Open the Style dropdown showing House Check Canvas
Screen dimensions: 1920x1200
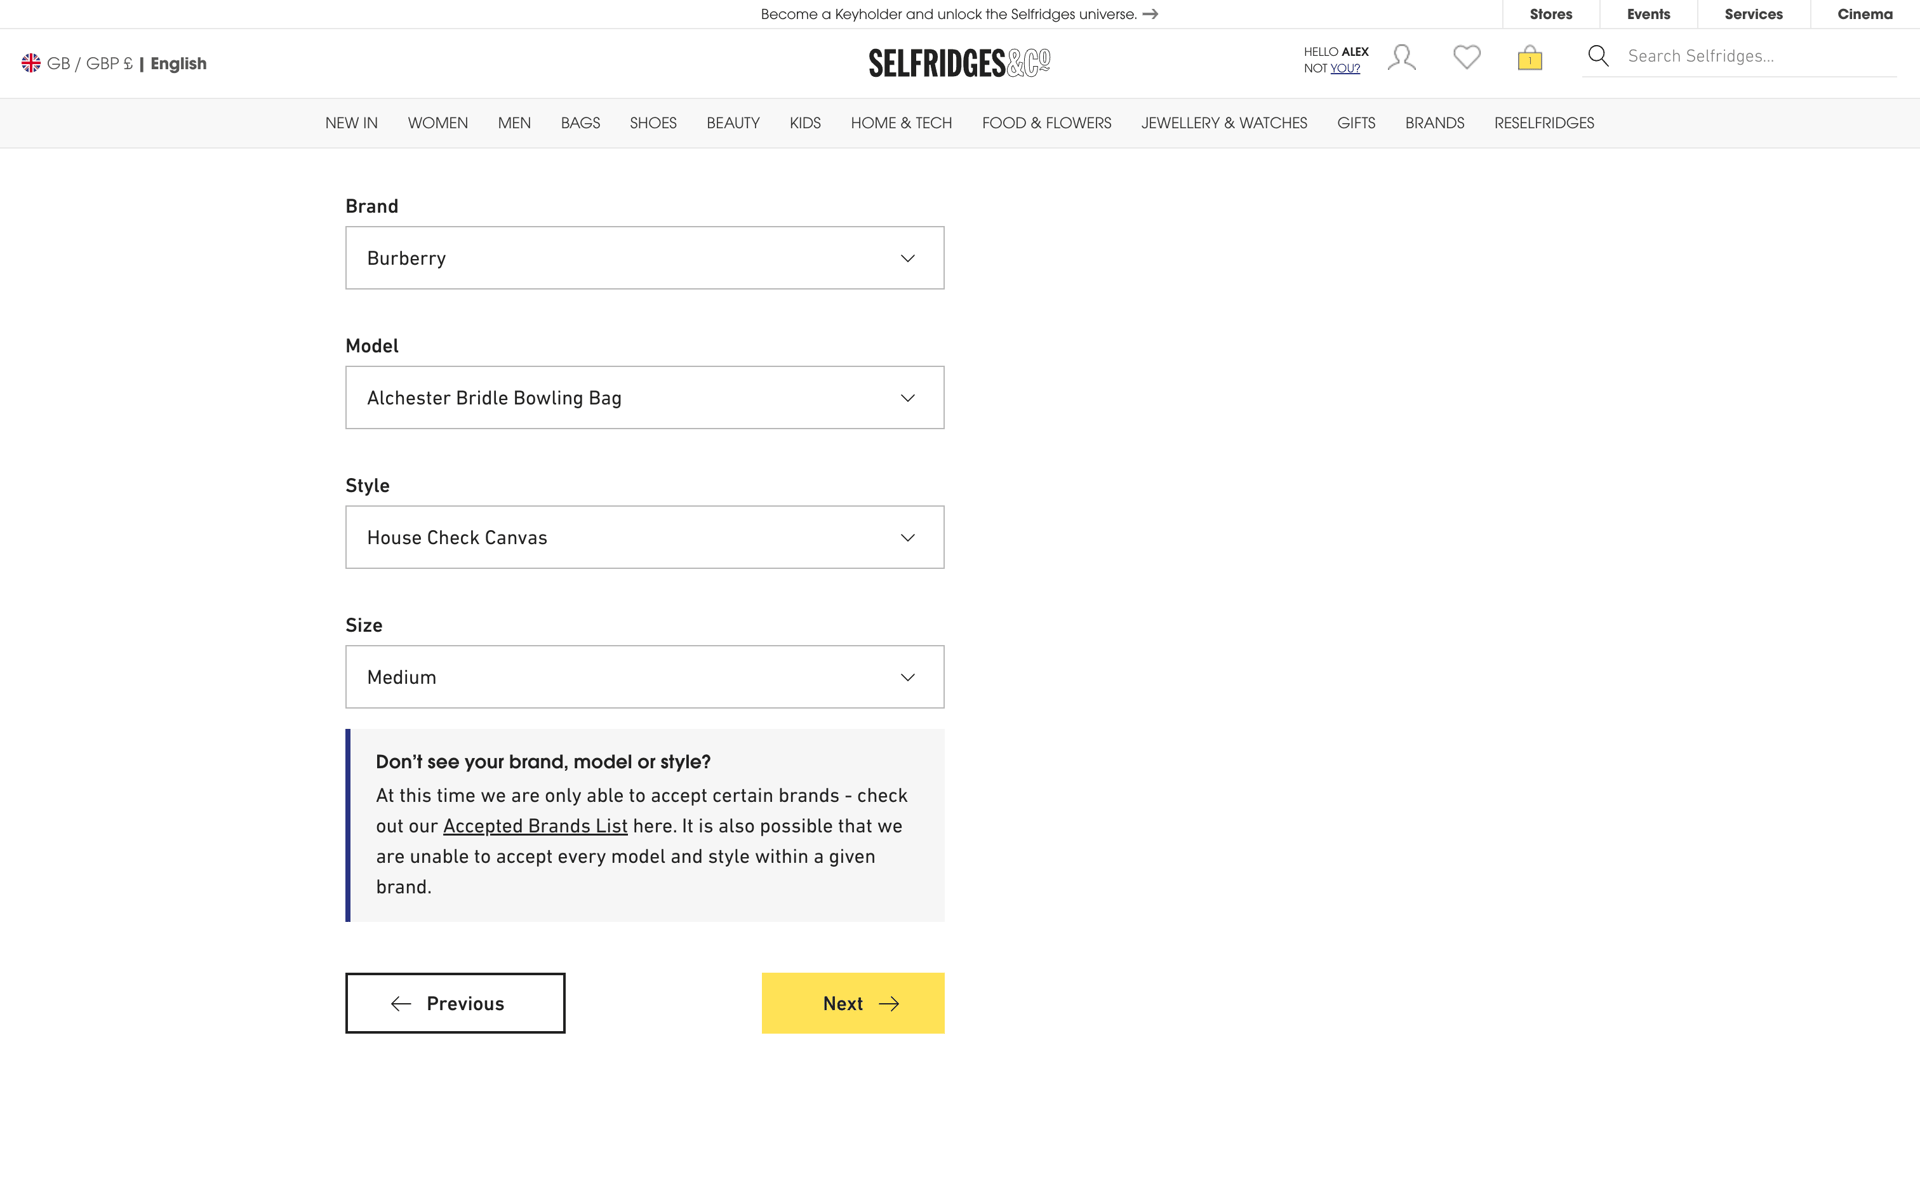[x=645, y=537]
